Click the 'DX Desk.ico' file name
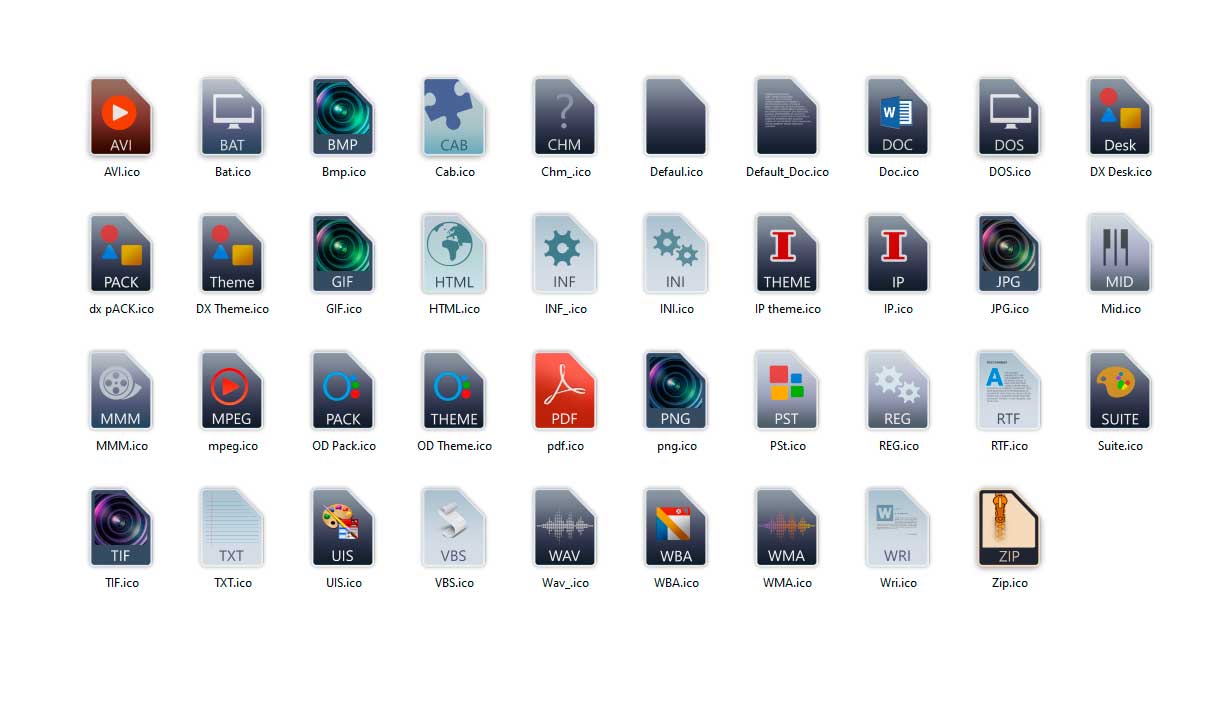The height and width of the screenshot is (720, 1230). coord(1120,172)
